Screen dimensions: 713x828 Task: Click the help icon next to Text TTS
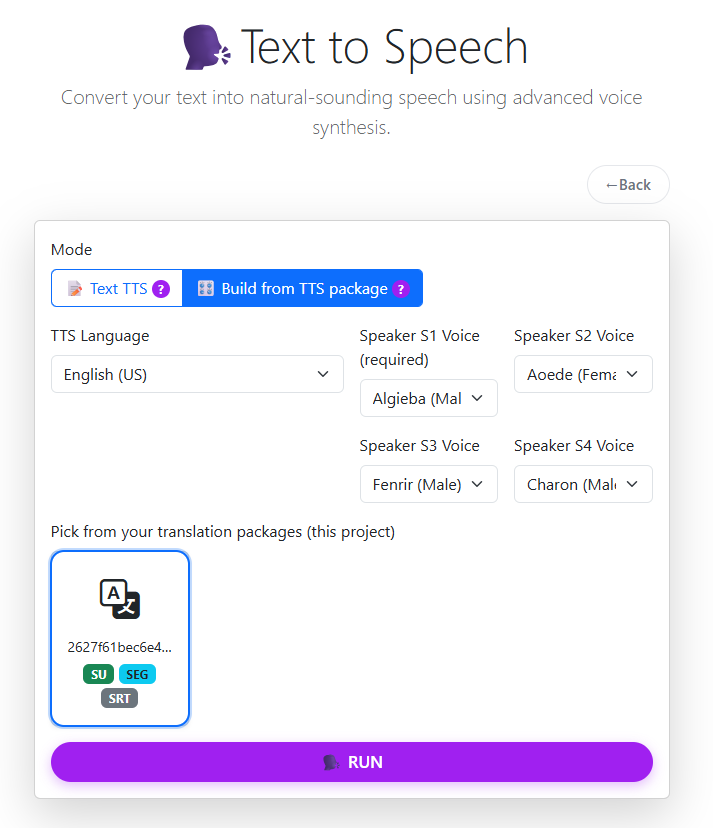point(160,288)
